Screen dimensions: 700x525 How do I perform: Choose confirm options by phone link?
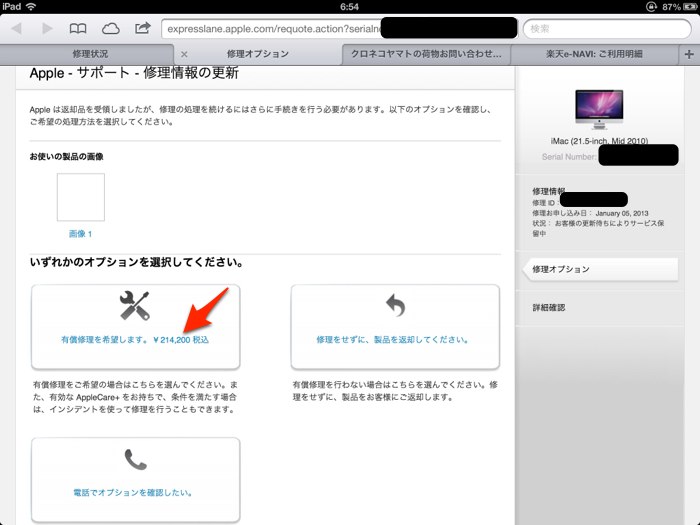click(133, 493)
